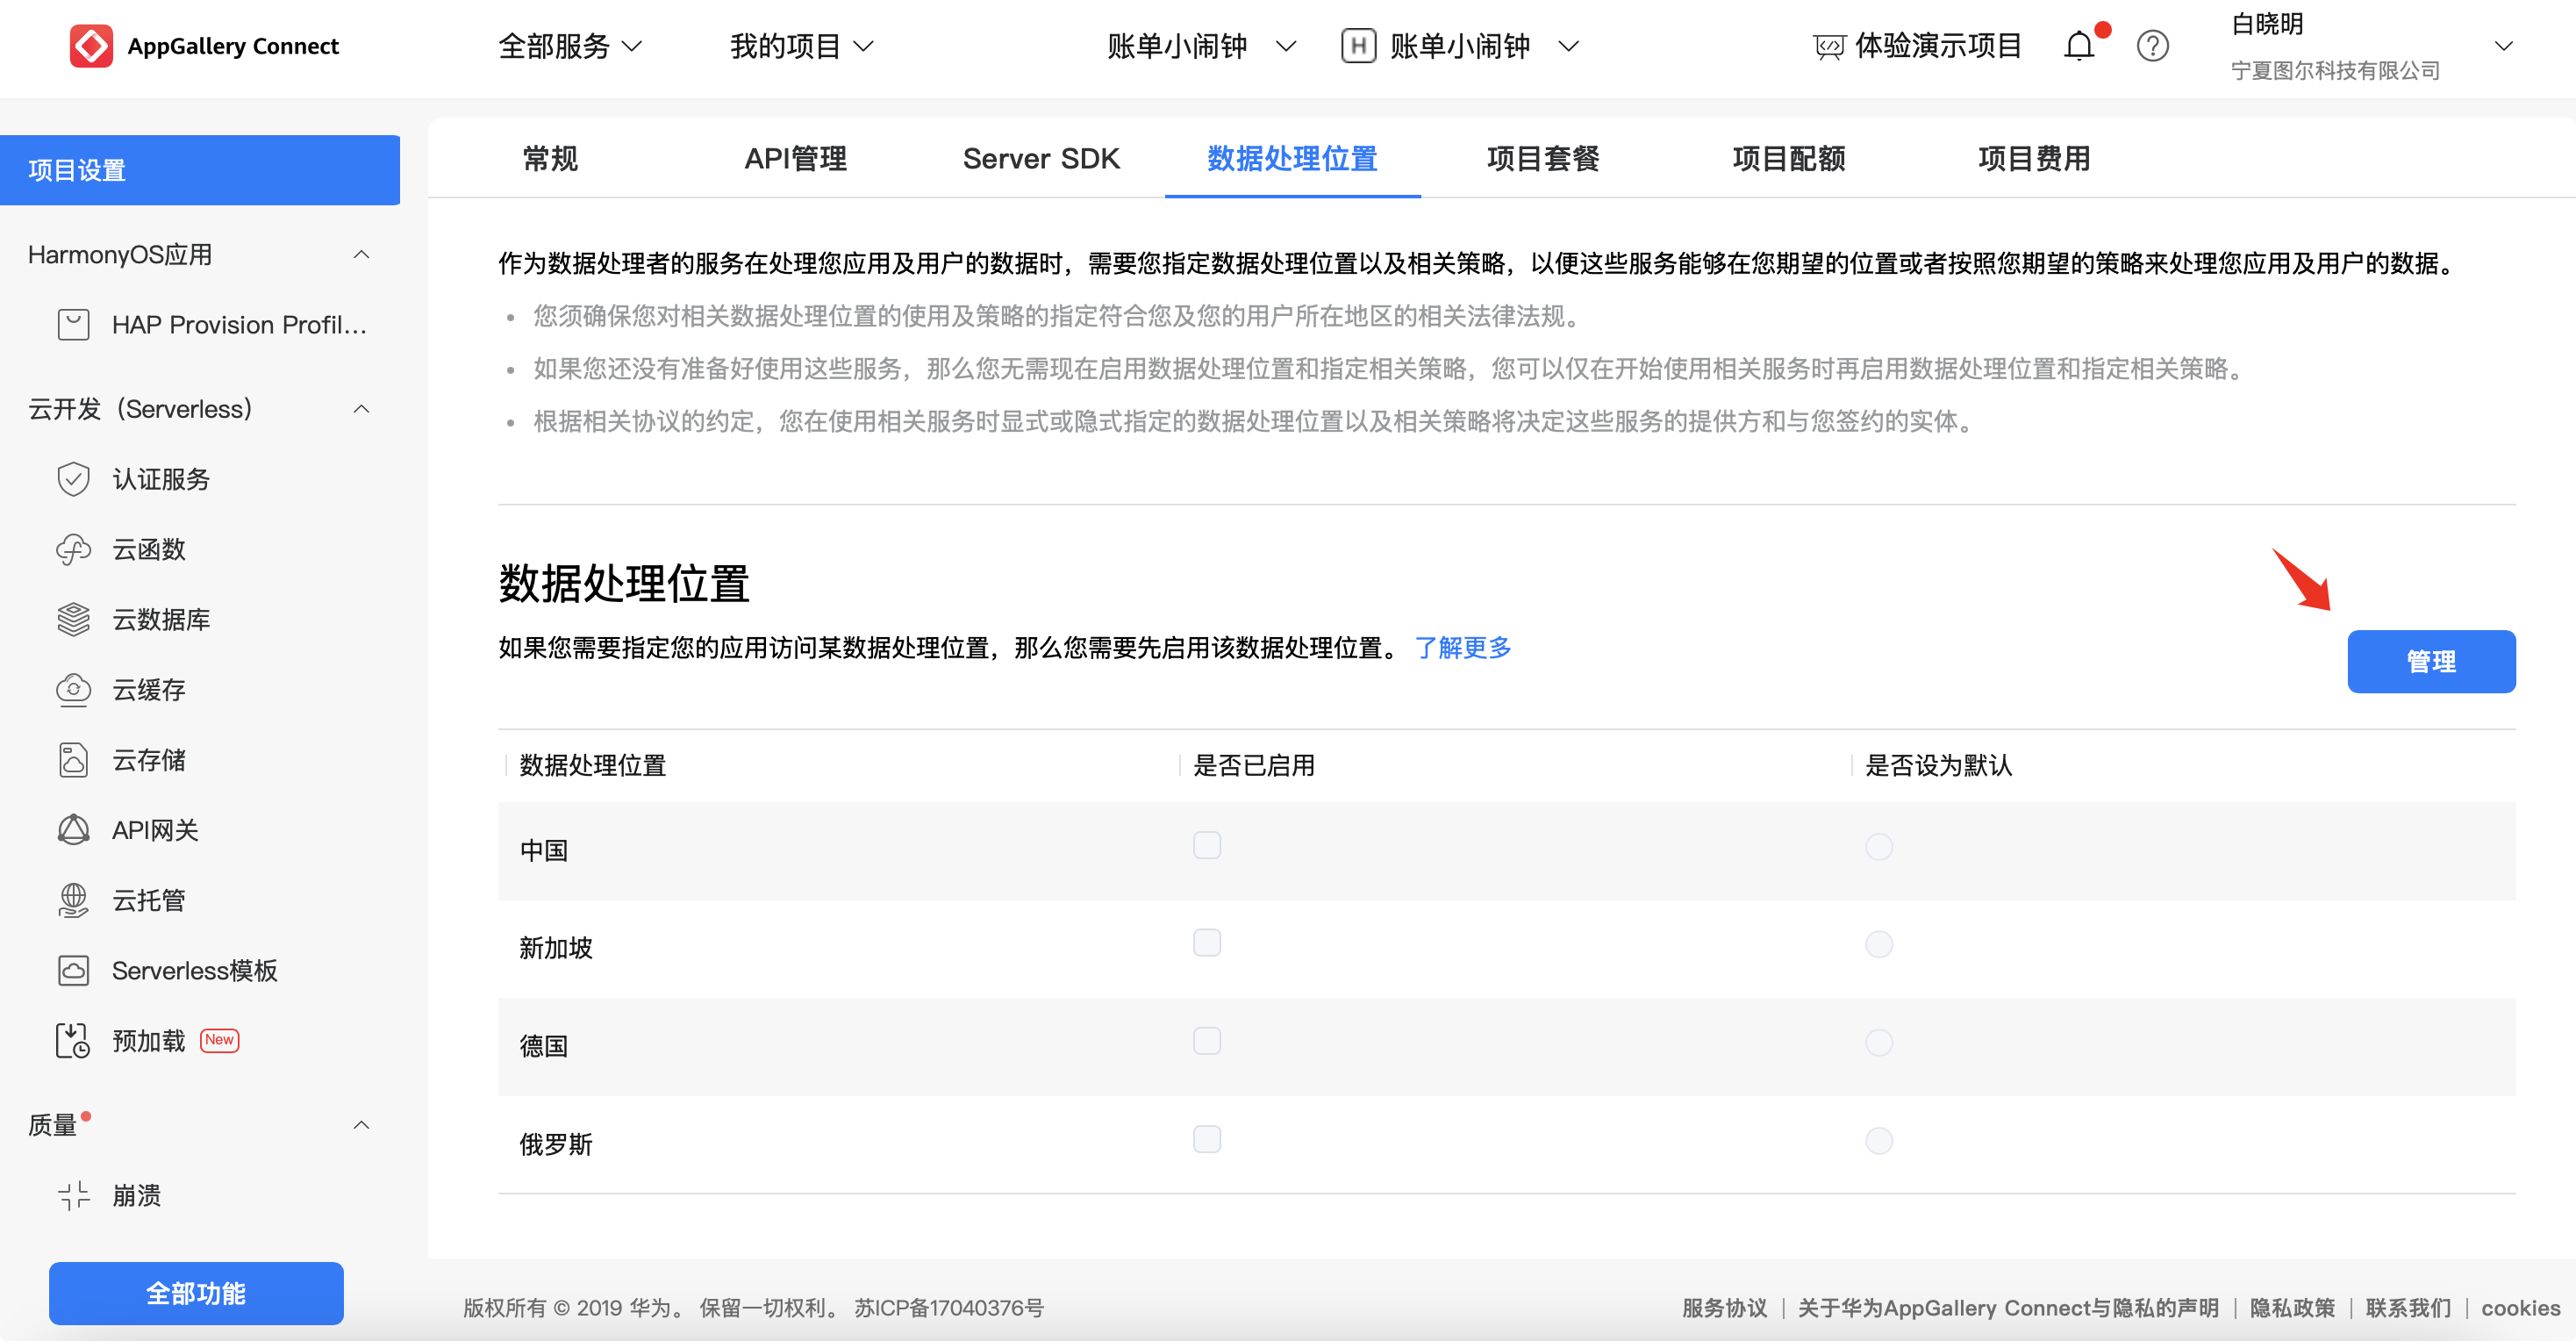Open 云数据库 in the sidebar
The image size is (2576, 1341).
pyautogui.click(x=161, y=620)
